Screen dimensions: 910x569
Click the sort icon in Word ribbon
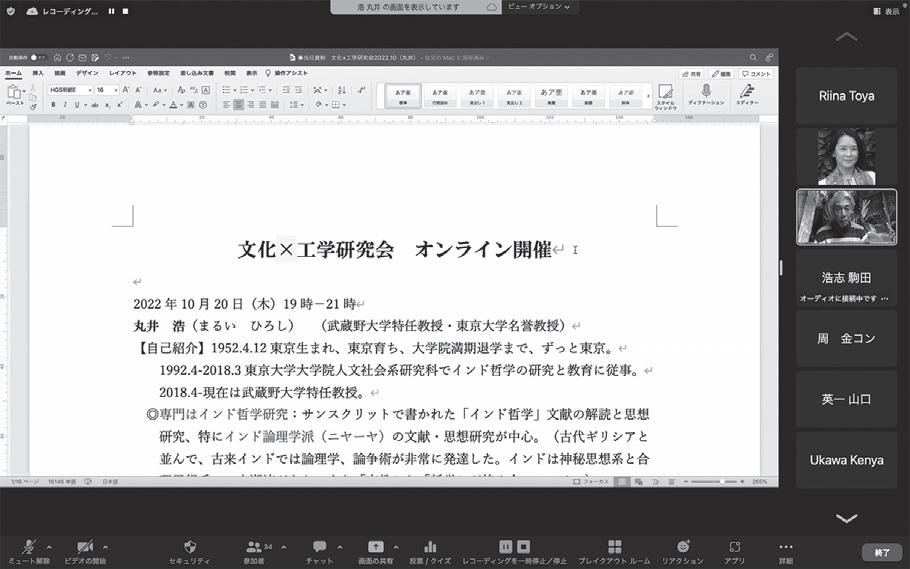(x=341, y=90)
